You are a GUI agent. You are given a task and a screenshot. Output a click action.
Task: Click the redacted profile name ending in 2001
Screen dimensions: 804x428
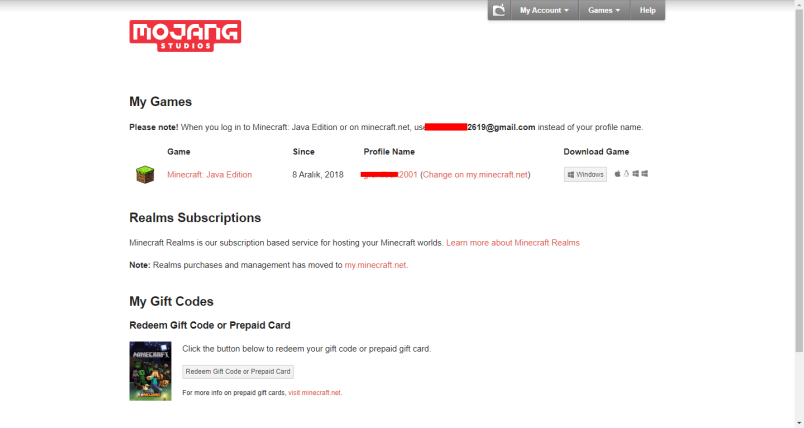pyautogui.click(x=389, y=175)
